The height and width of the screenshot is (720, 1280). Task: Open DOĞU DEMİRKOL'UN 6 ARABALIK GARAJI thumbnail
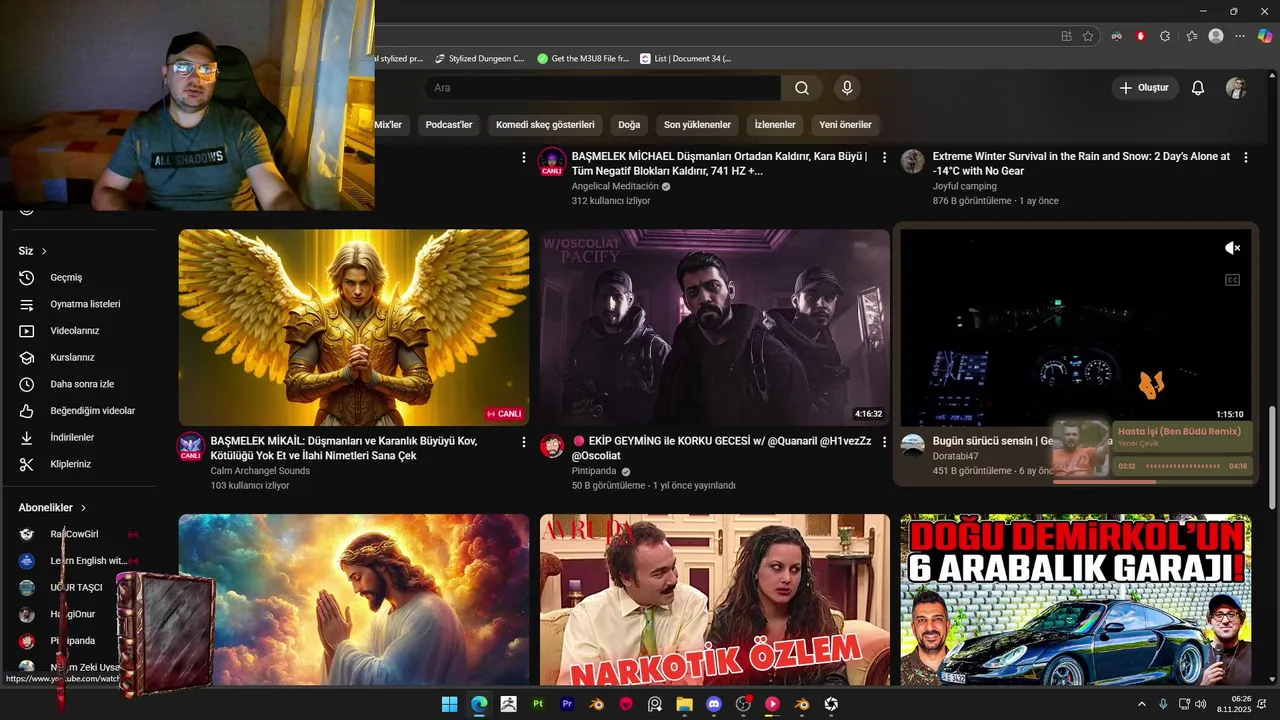pos(1076,600)
